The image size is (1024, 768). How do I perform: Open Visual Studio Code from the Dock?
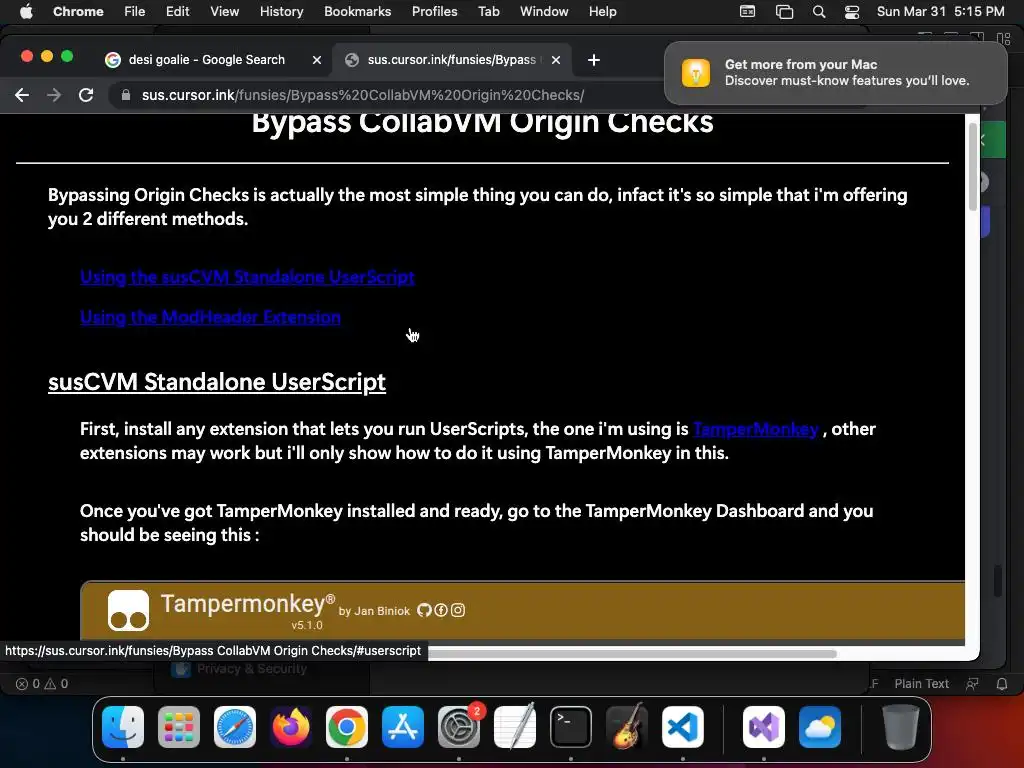click(683, 727)
